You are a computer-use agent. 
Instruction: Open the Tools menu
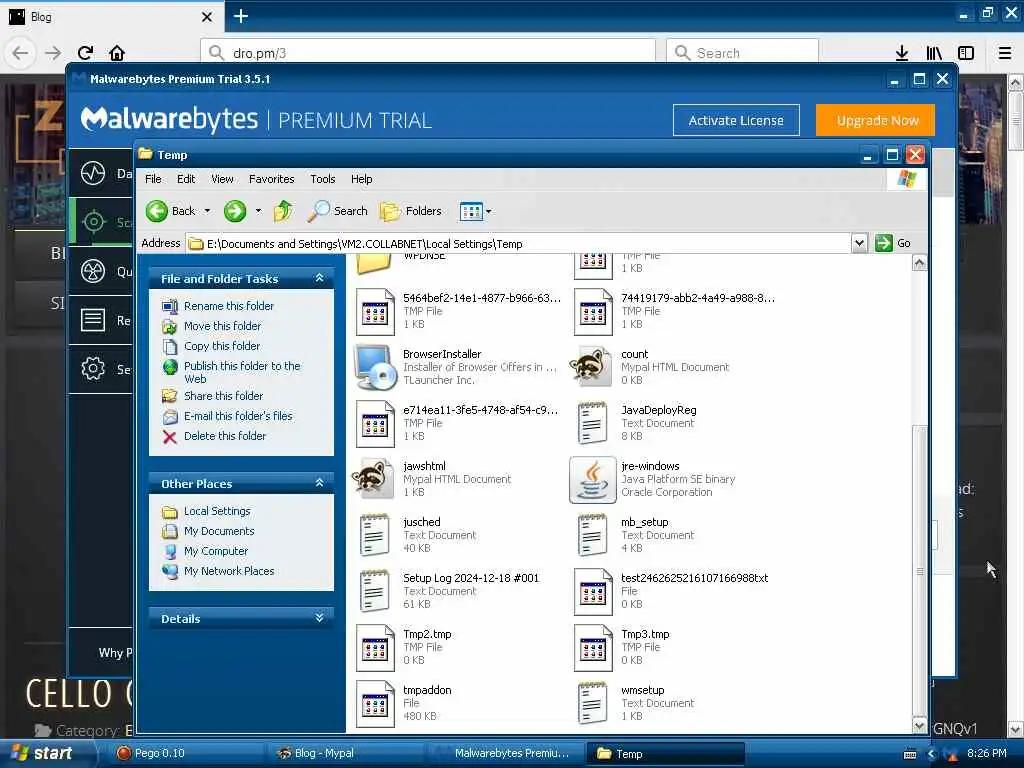[323, 179]
